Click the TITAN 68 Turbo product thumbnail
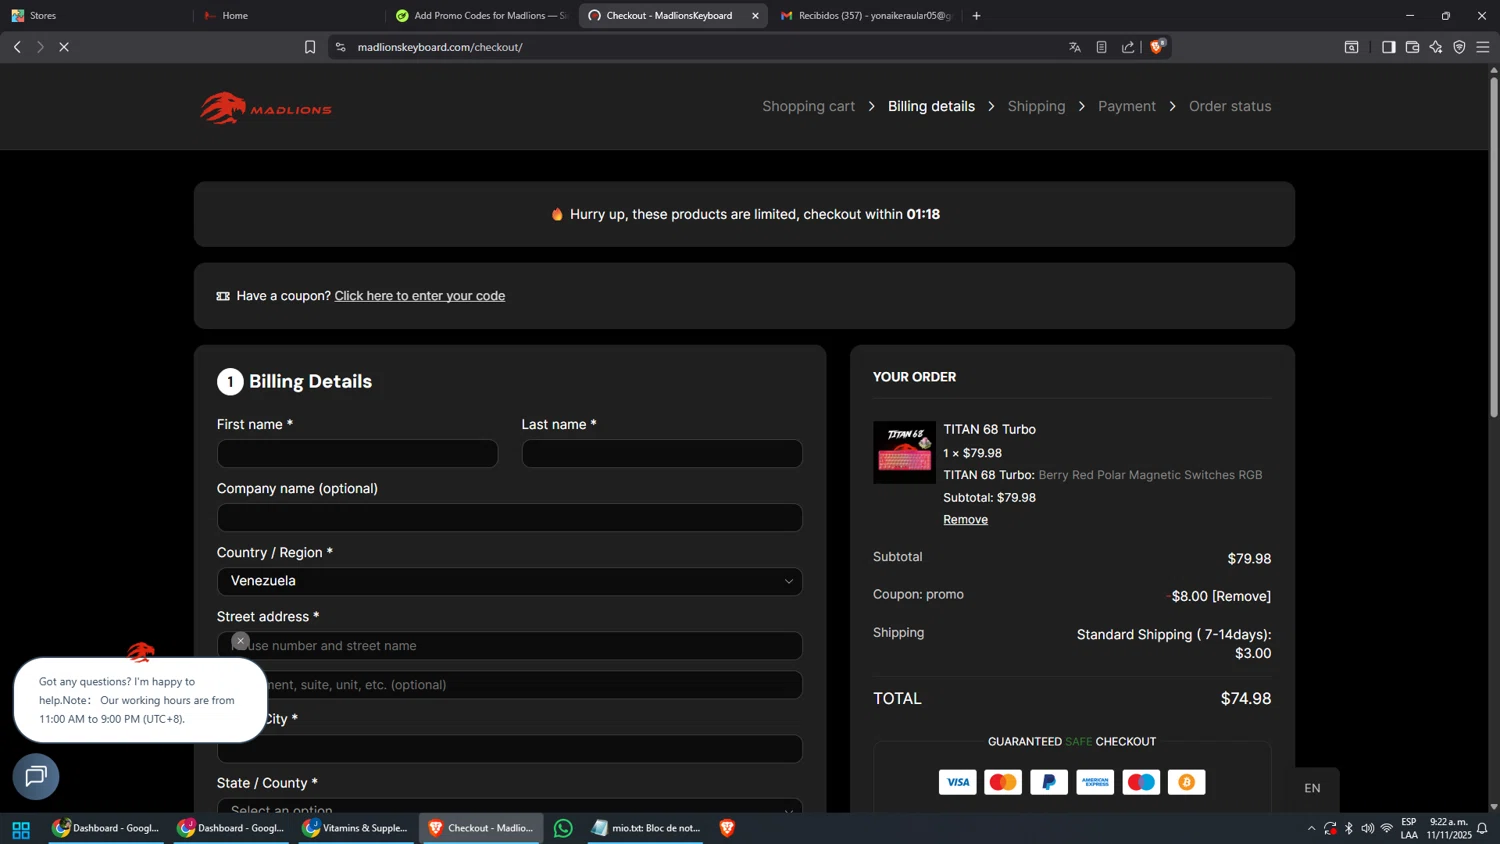This screenshot has height=844, width=1500. click(x=904, y=452)
